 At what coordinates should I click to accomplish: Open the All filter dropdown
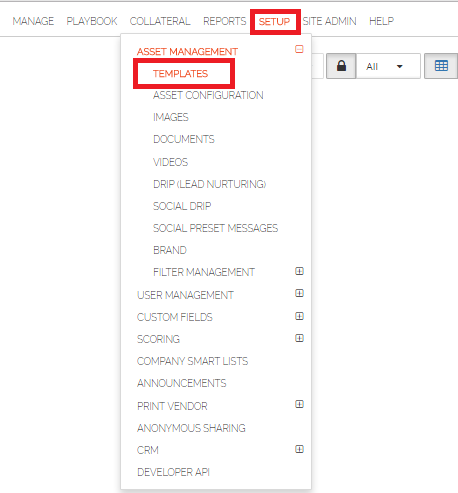[388, 66]
